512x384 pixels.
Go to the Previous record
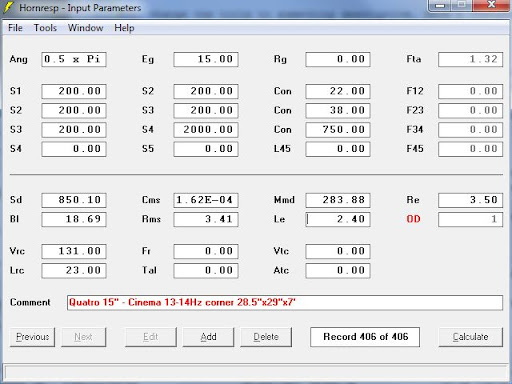[32, 337]
